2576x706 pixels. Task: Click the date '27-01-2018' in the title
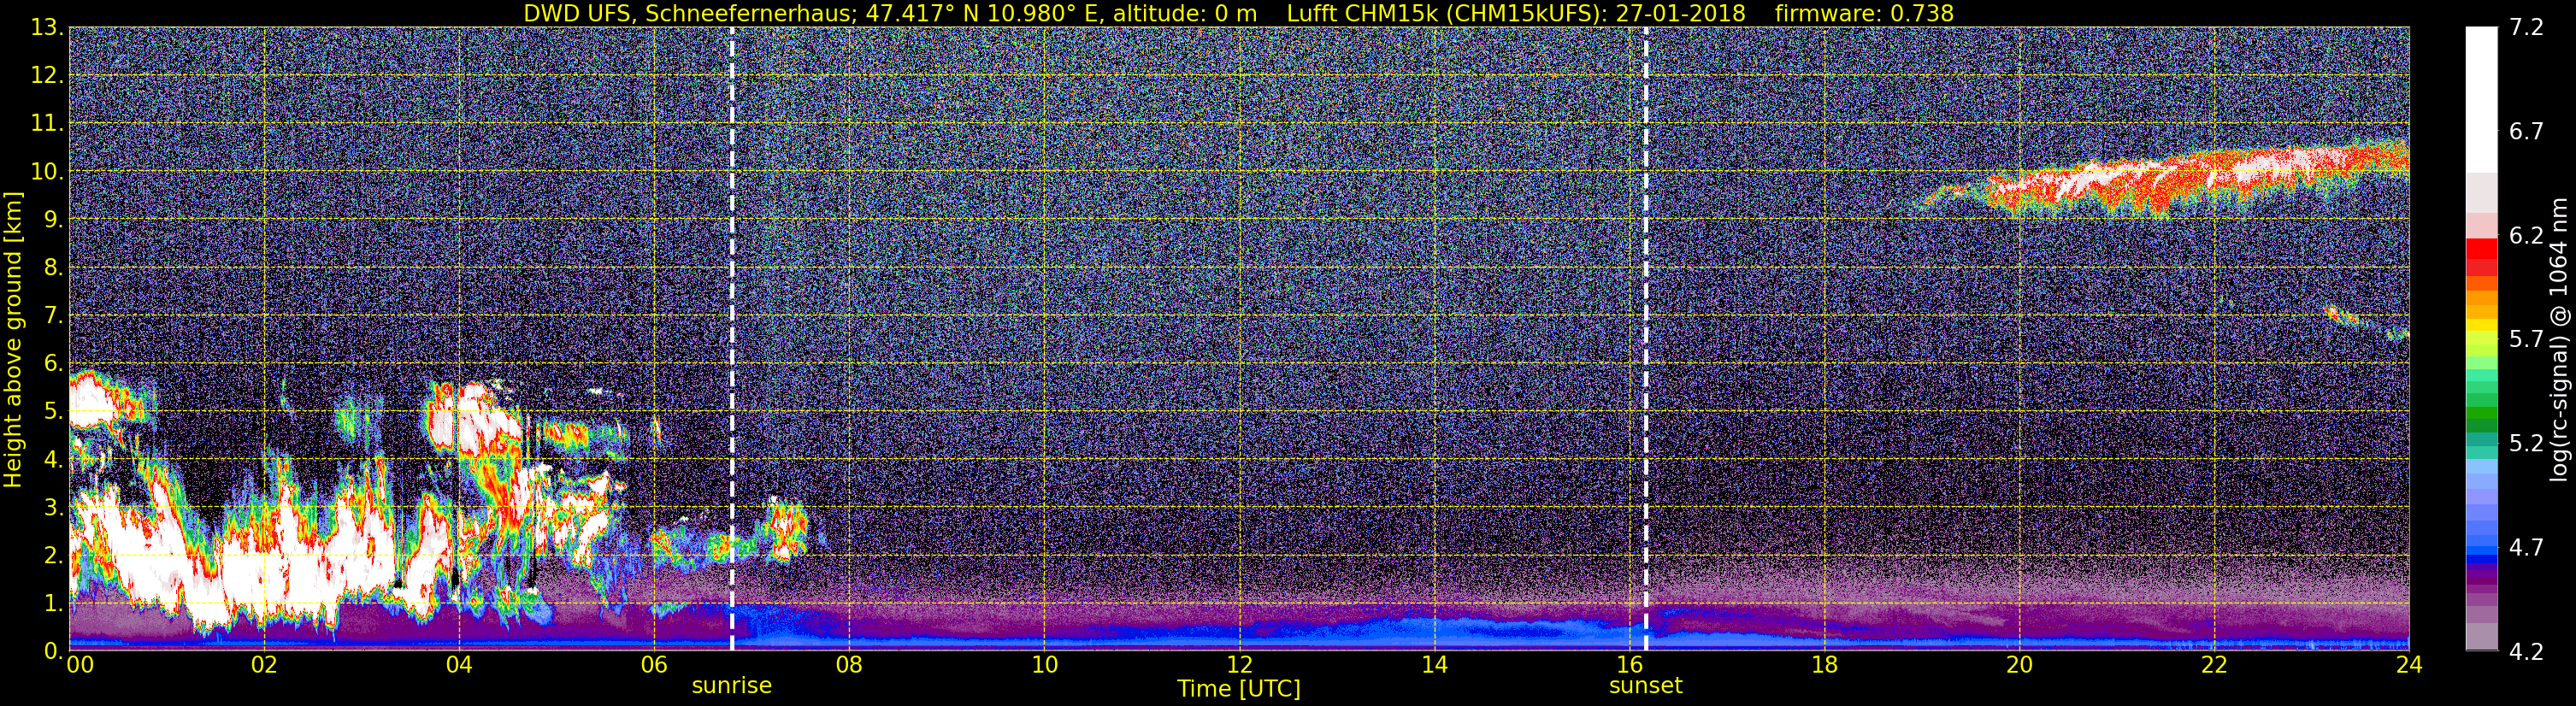[x=1680, y=13]
